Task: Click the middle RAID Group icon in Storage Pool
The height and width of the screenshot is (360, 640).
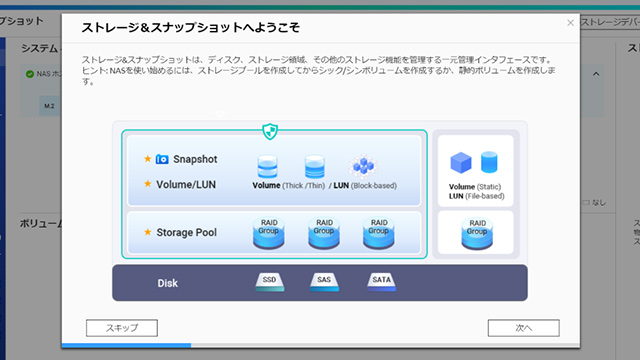Action: pos(324,233)
